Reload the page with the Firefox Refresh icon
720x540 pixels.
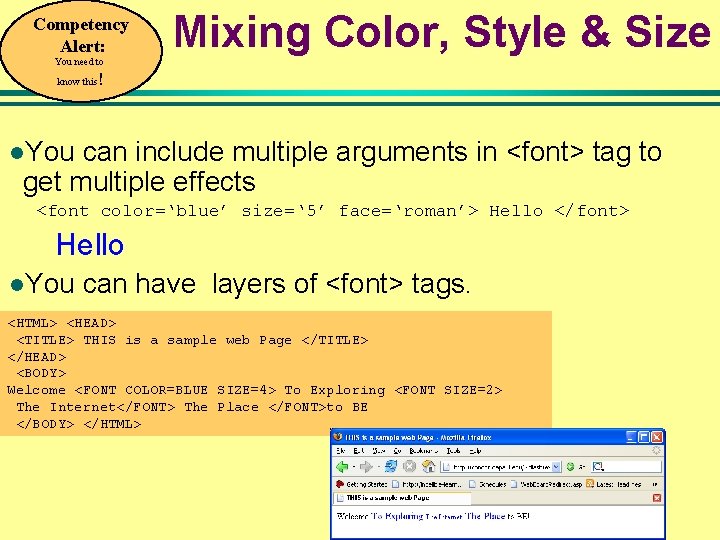(391, 467)
